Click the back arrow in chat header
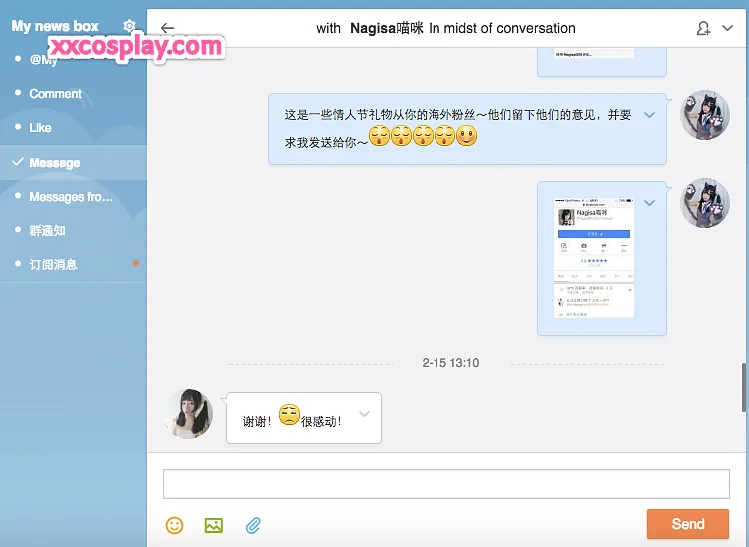The image size is (749, 547). point(167,29)
